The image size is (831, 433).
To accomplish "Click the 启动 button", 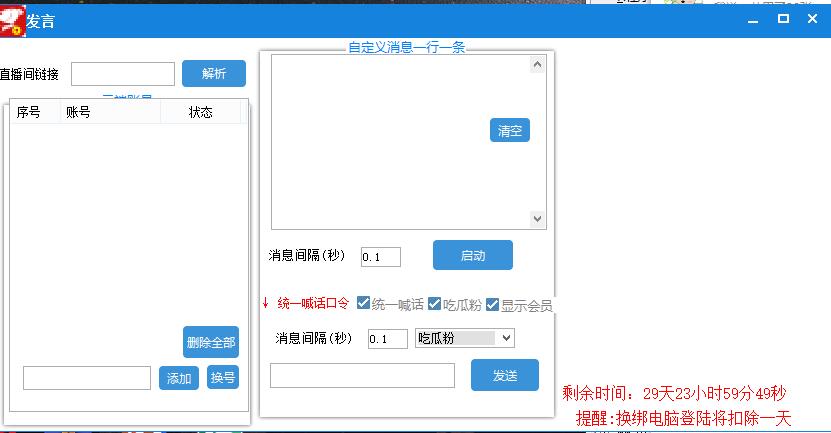I will 472,255.
